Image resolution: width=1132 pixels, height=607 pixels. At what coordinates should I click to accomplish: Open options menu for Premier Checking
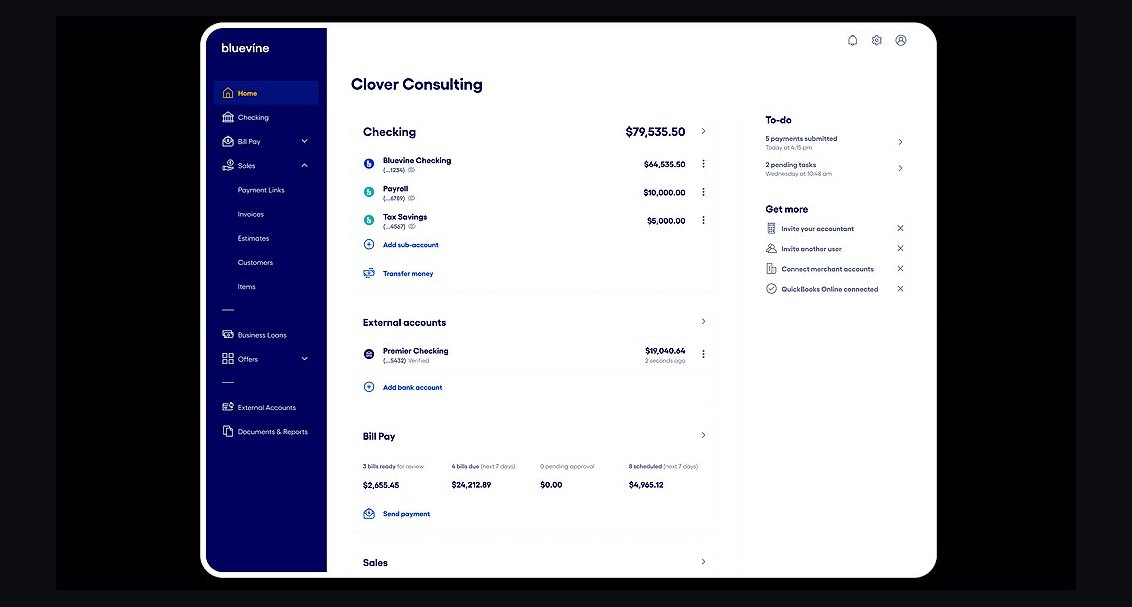point(703,354)
